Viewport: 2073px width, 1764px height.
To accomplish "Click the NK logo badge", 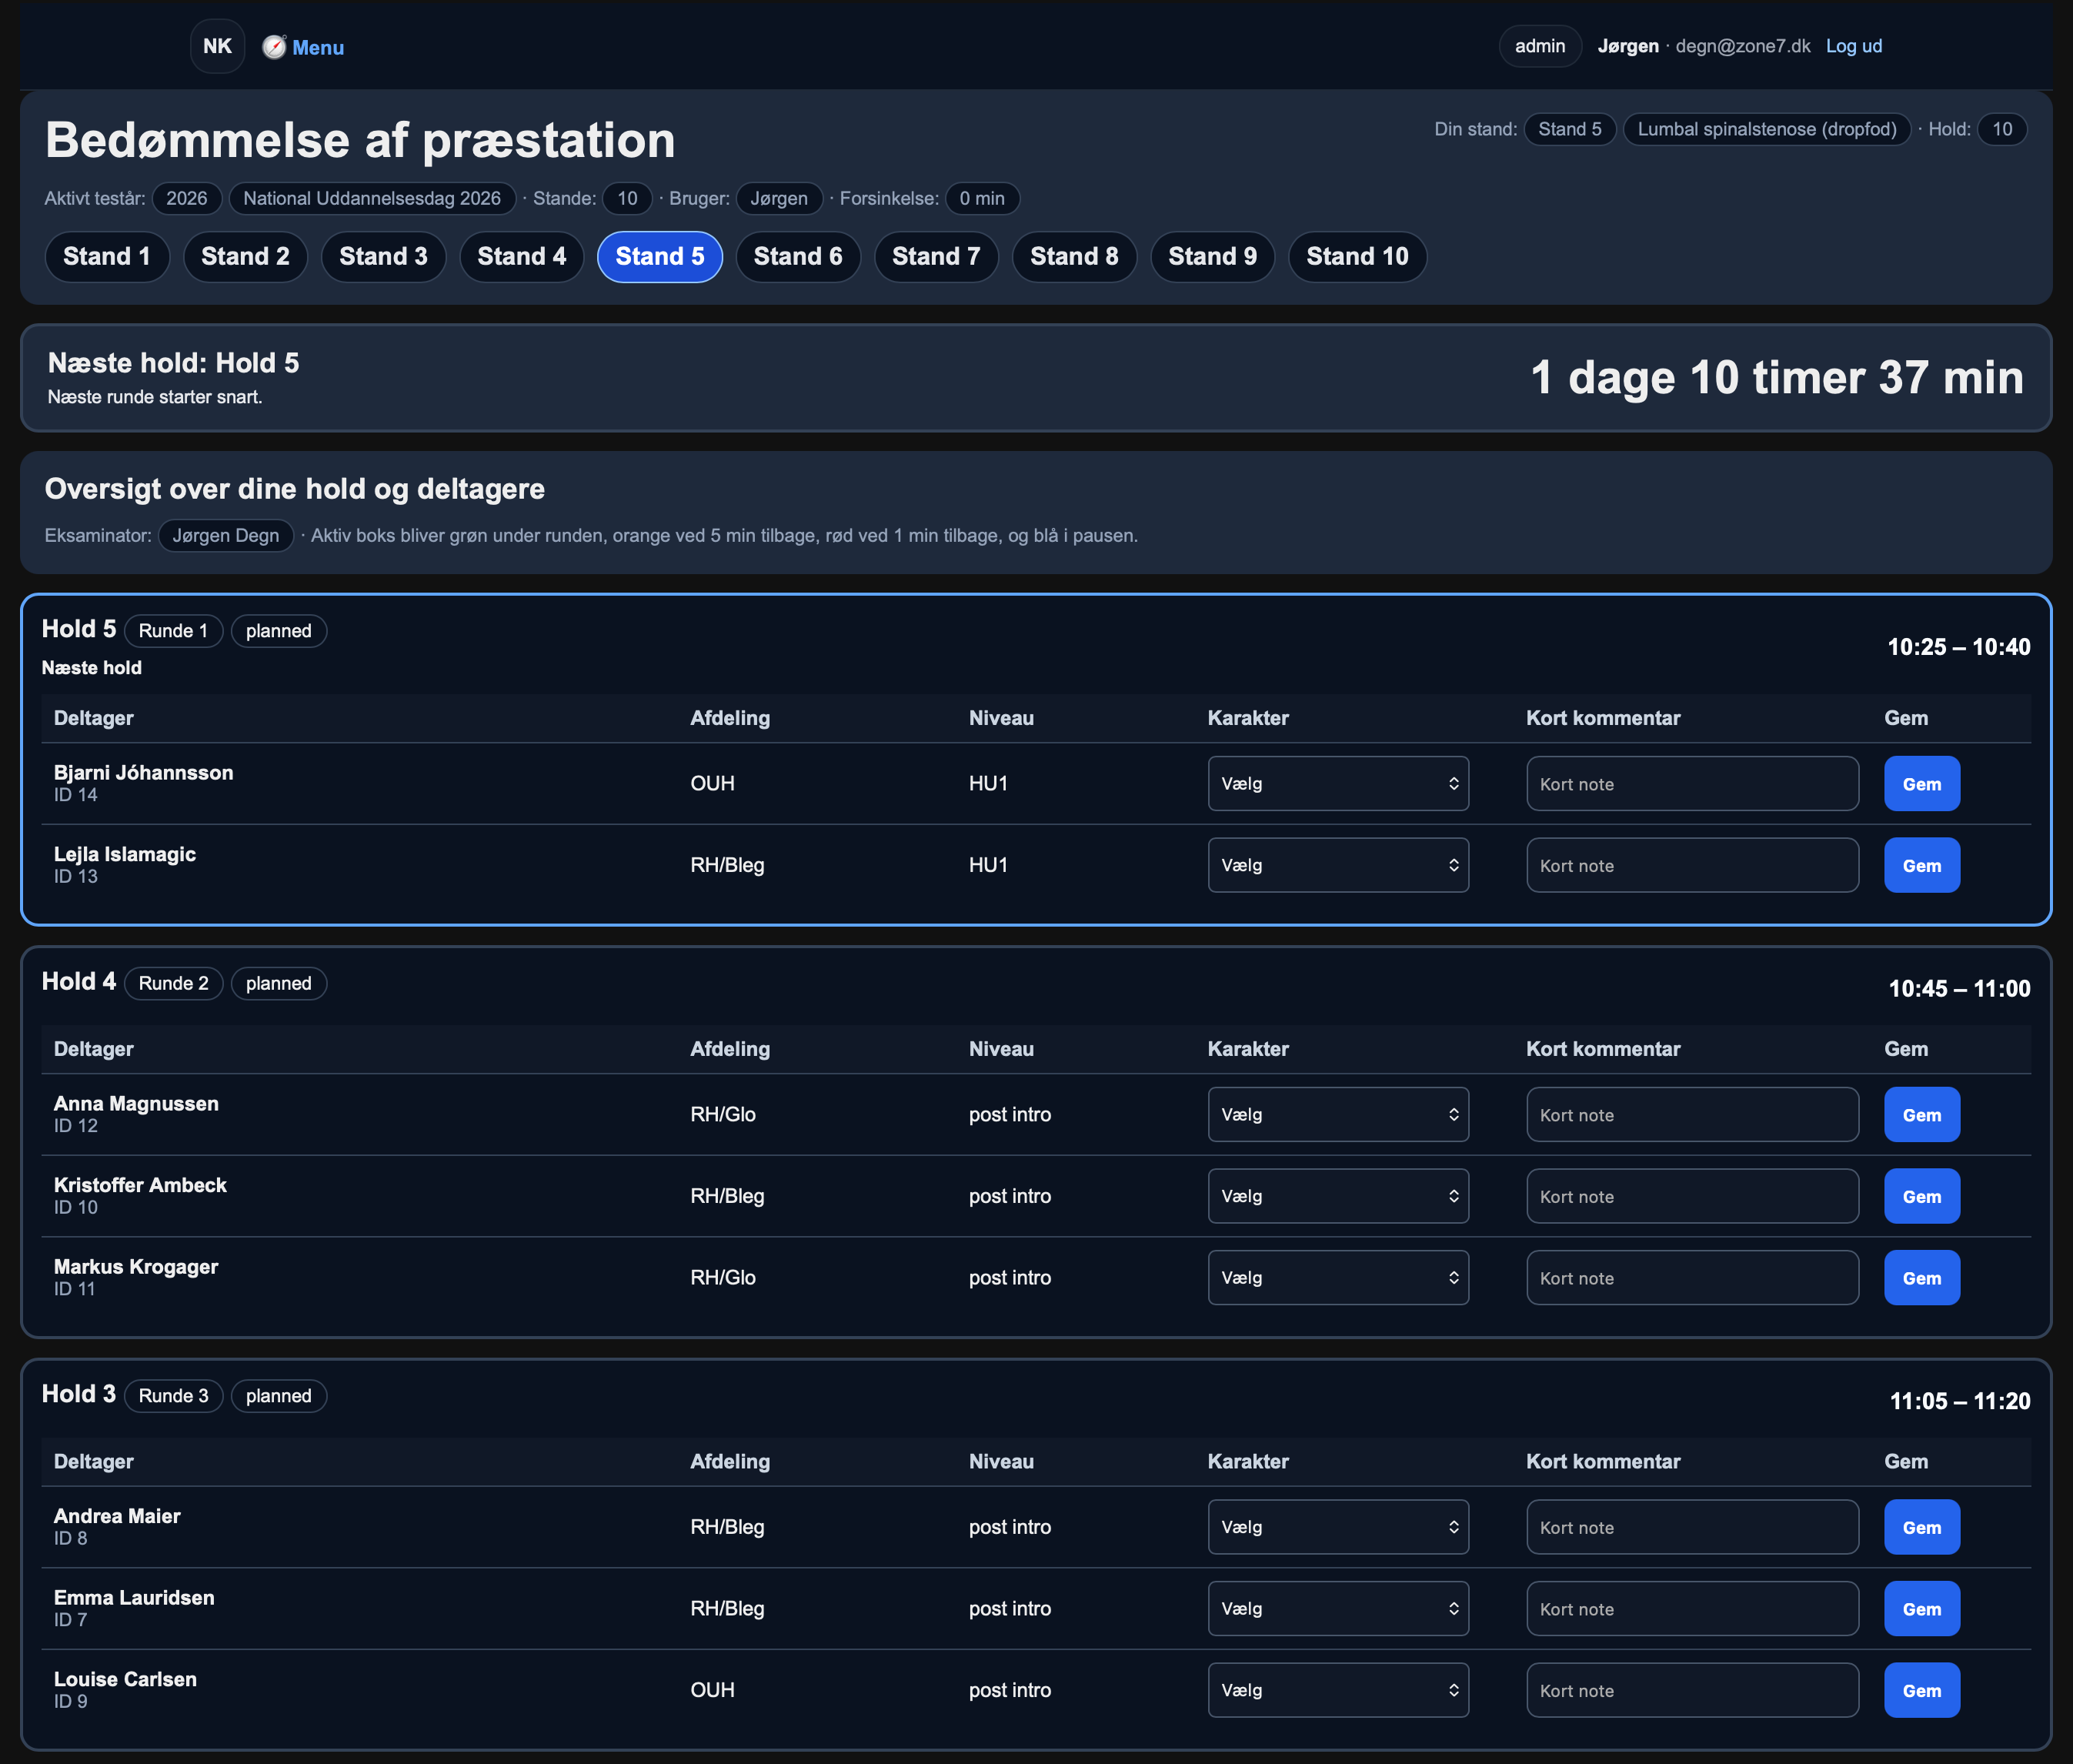I will click(217, 46).
